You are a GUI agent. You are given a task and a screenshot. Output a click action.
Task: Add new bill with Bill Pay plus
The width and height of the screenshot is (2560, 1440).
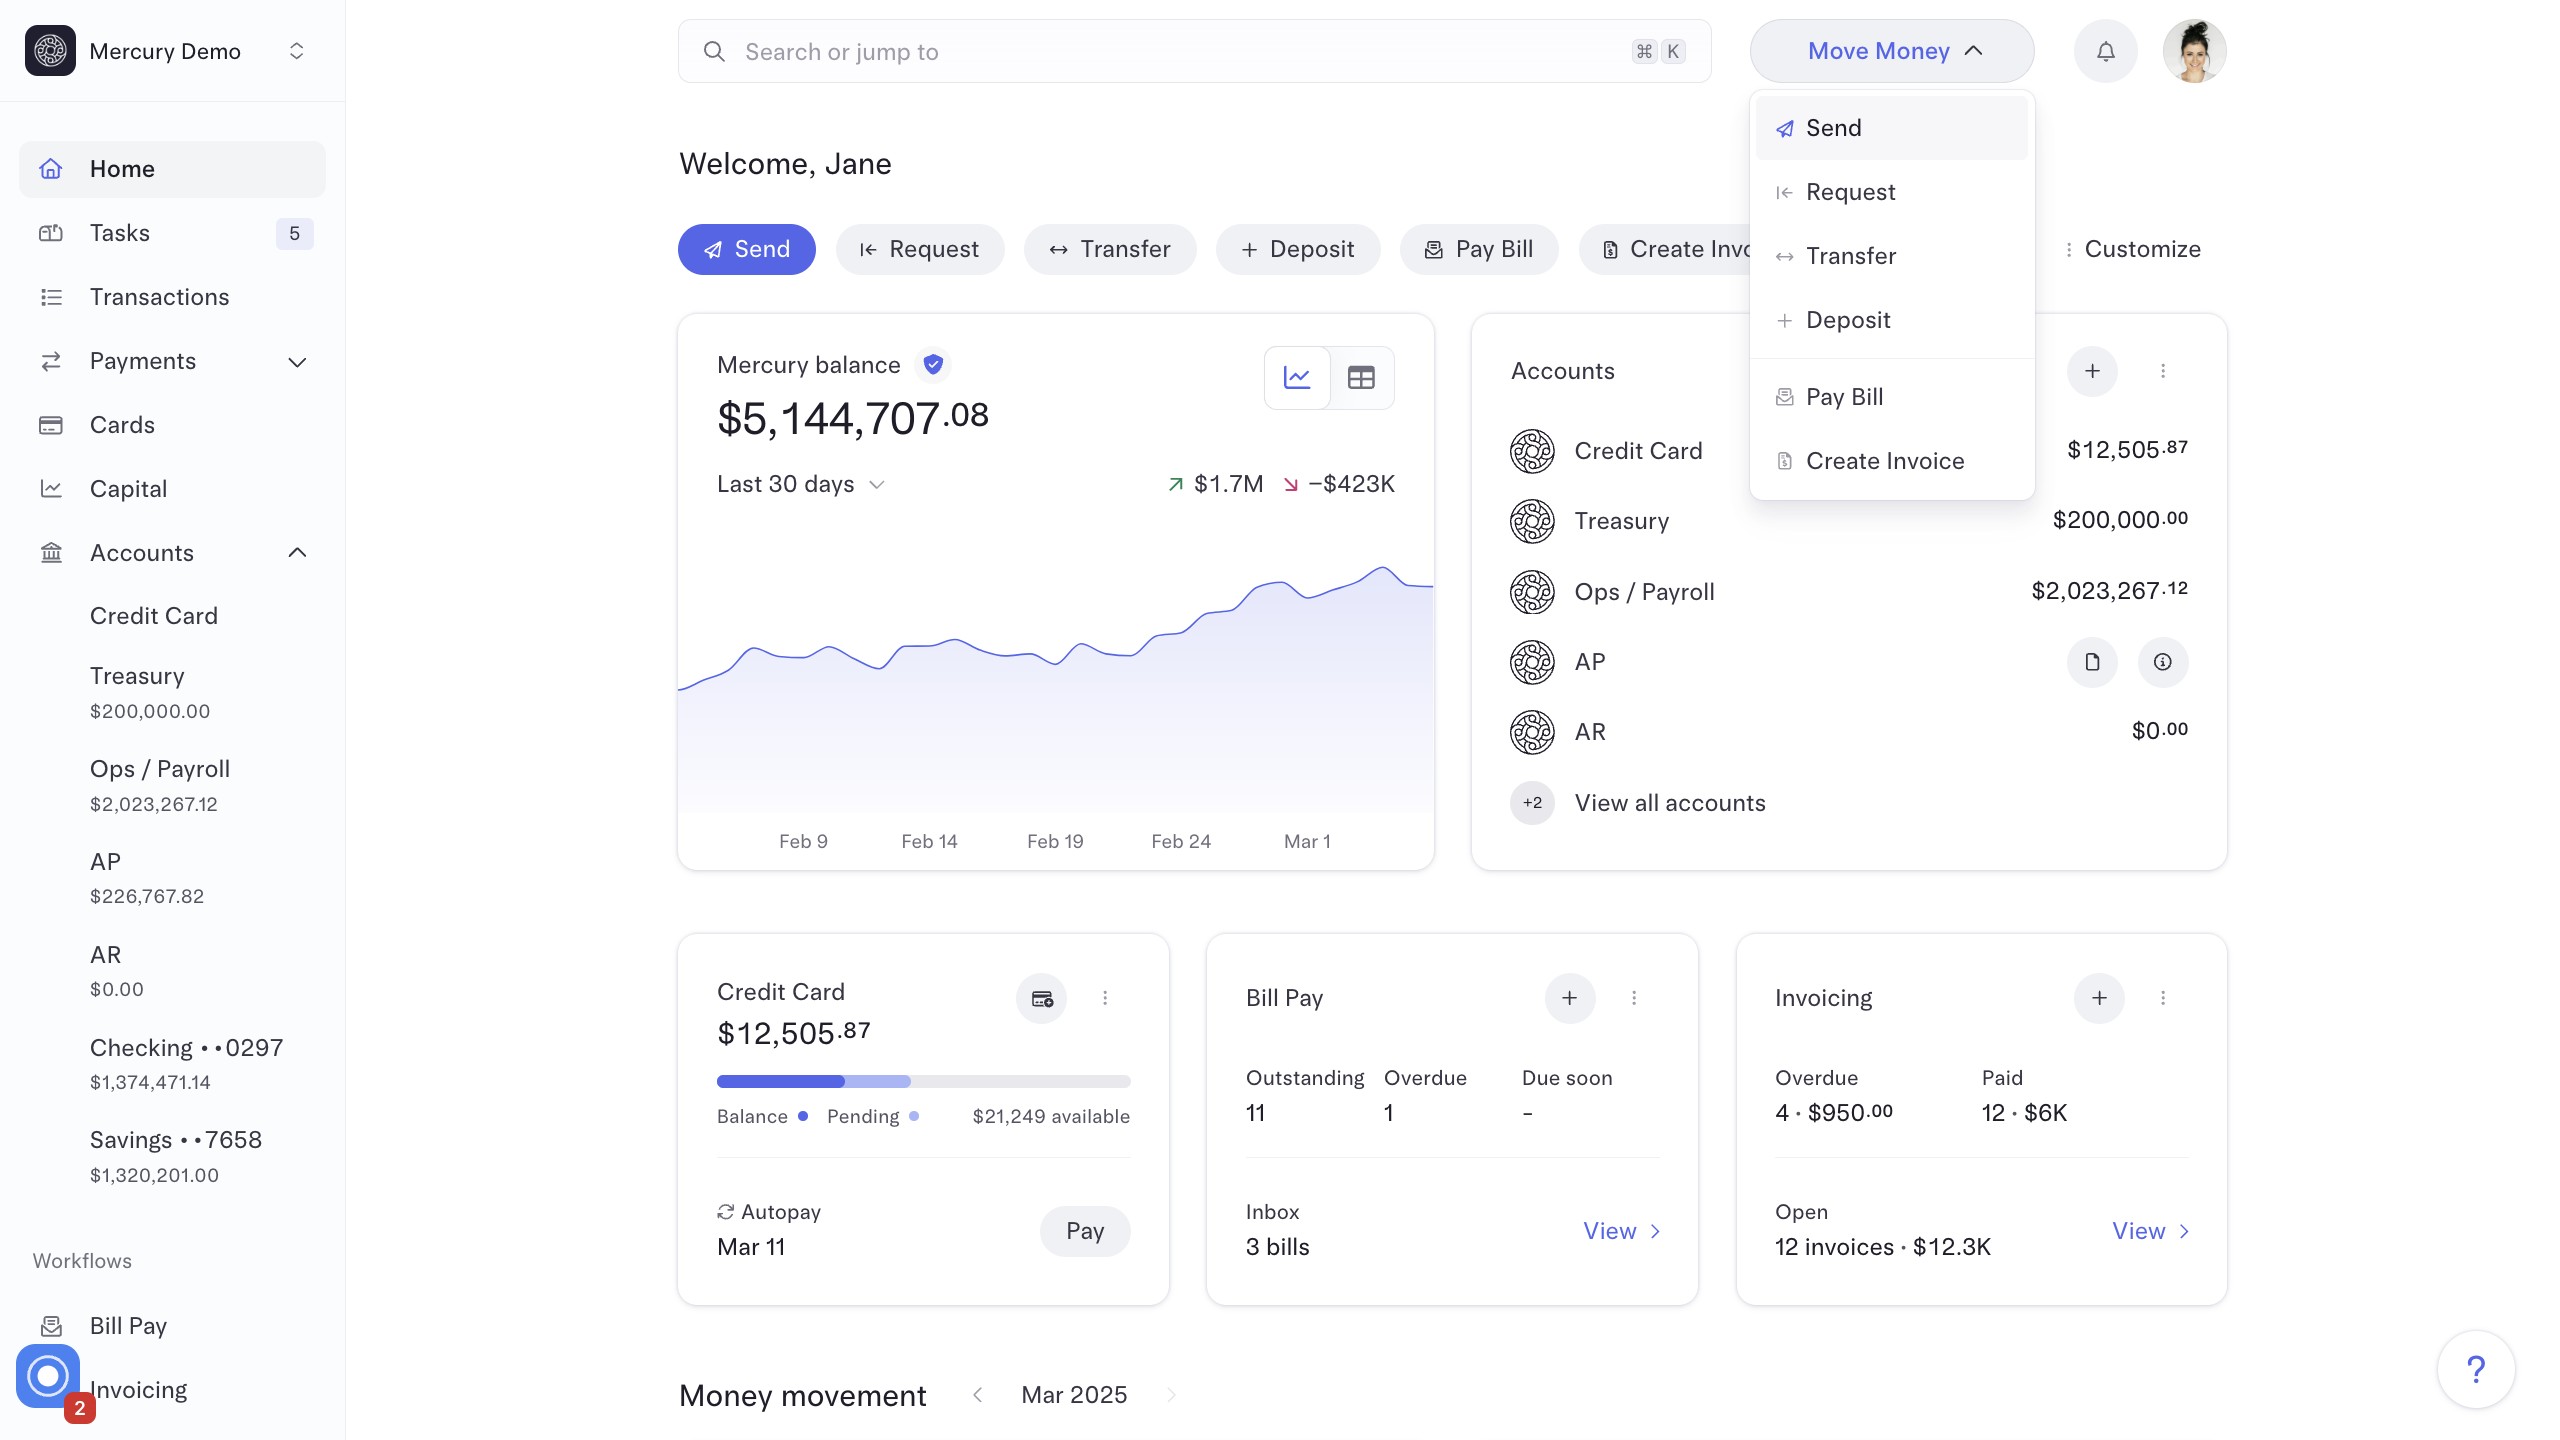click(1569, 998)
